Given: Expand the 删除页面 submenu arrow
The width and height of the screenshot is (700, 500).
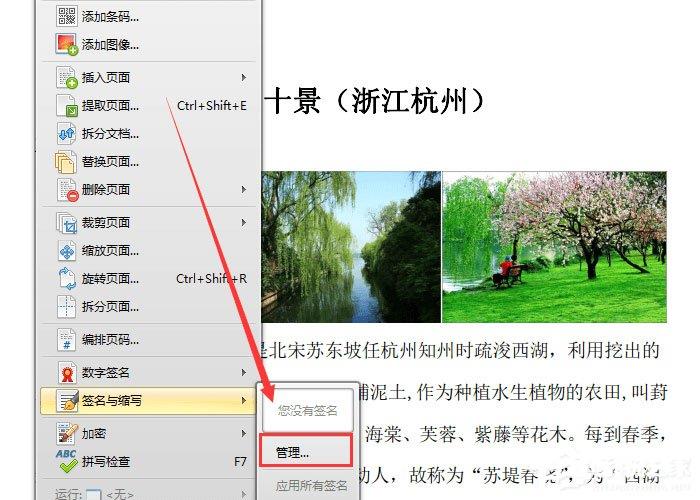Looking at the screenshot, I should tap(243, 190).
